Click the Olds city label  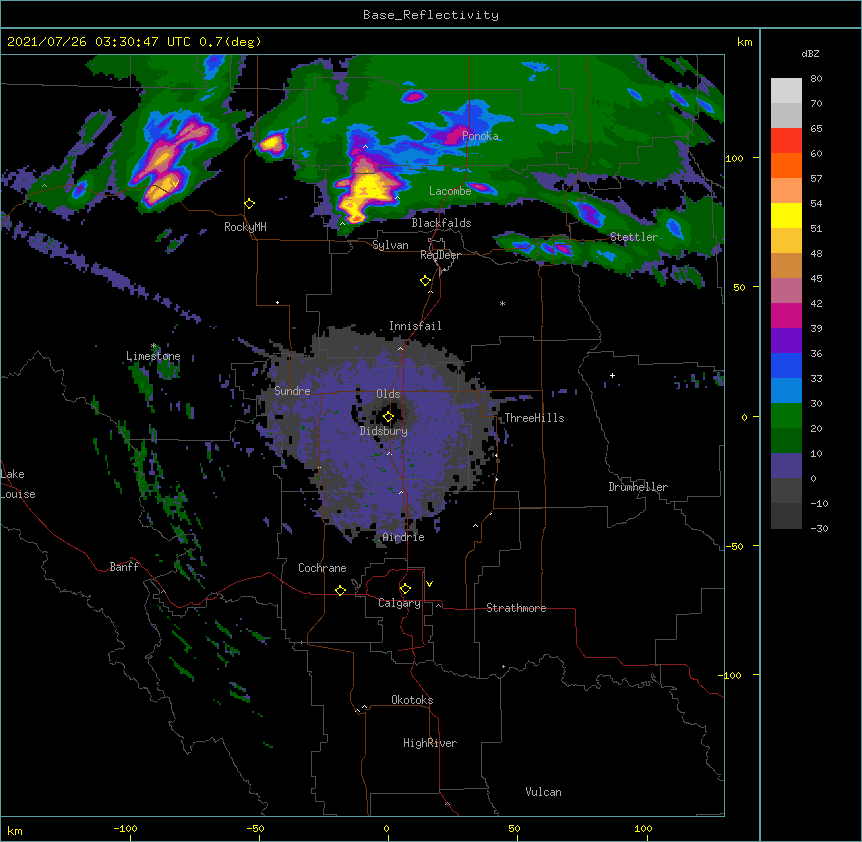[x=388, y=394]
